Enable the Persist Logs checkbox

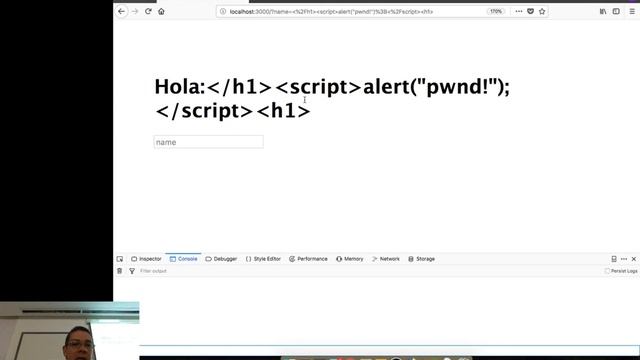point(607,271)
